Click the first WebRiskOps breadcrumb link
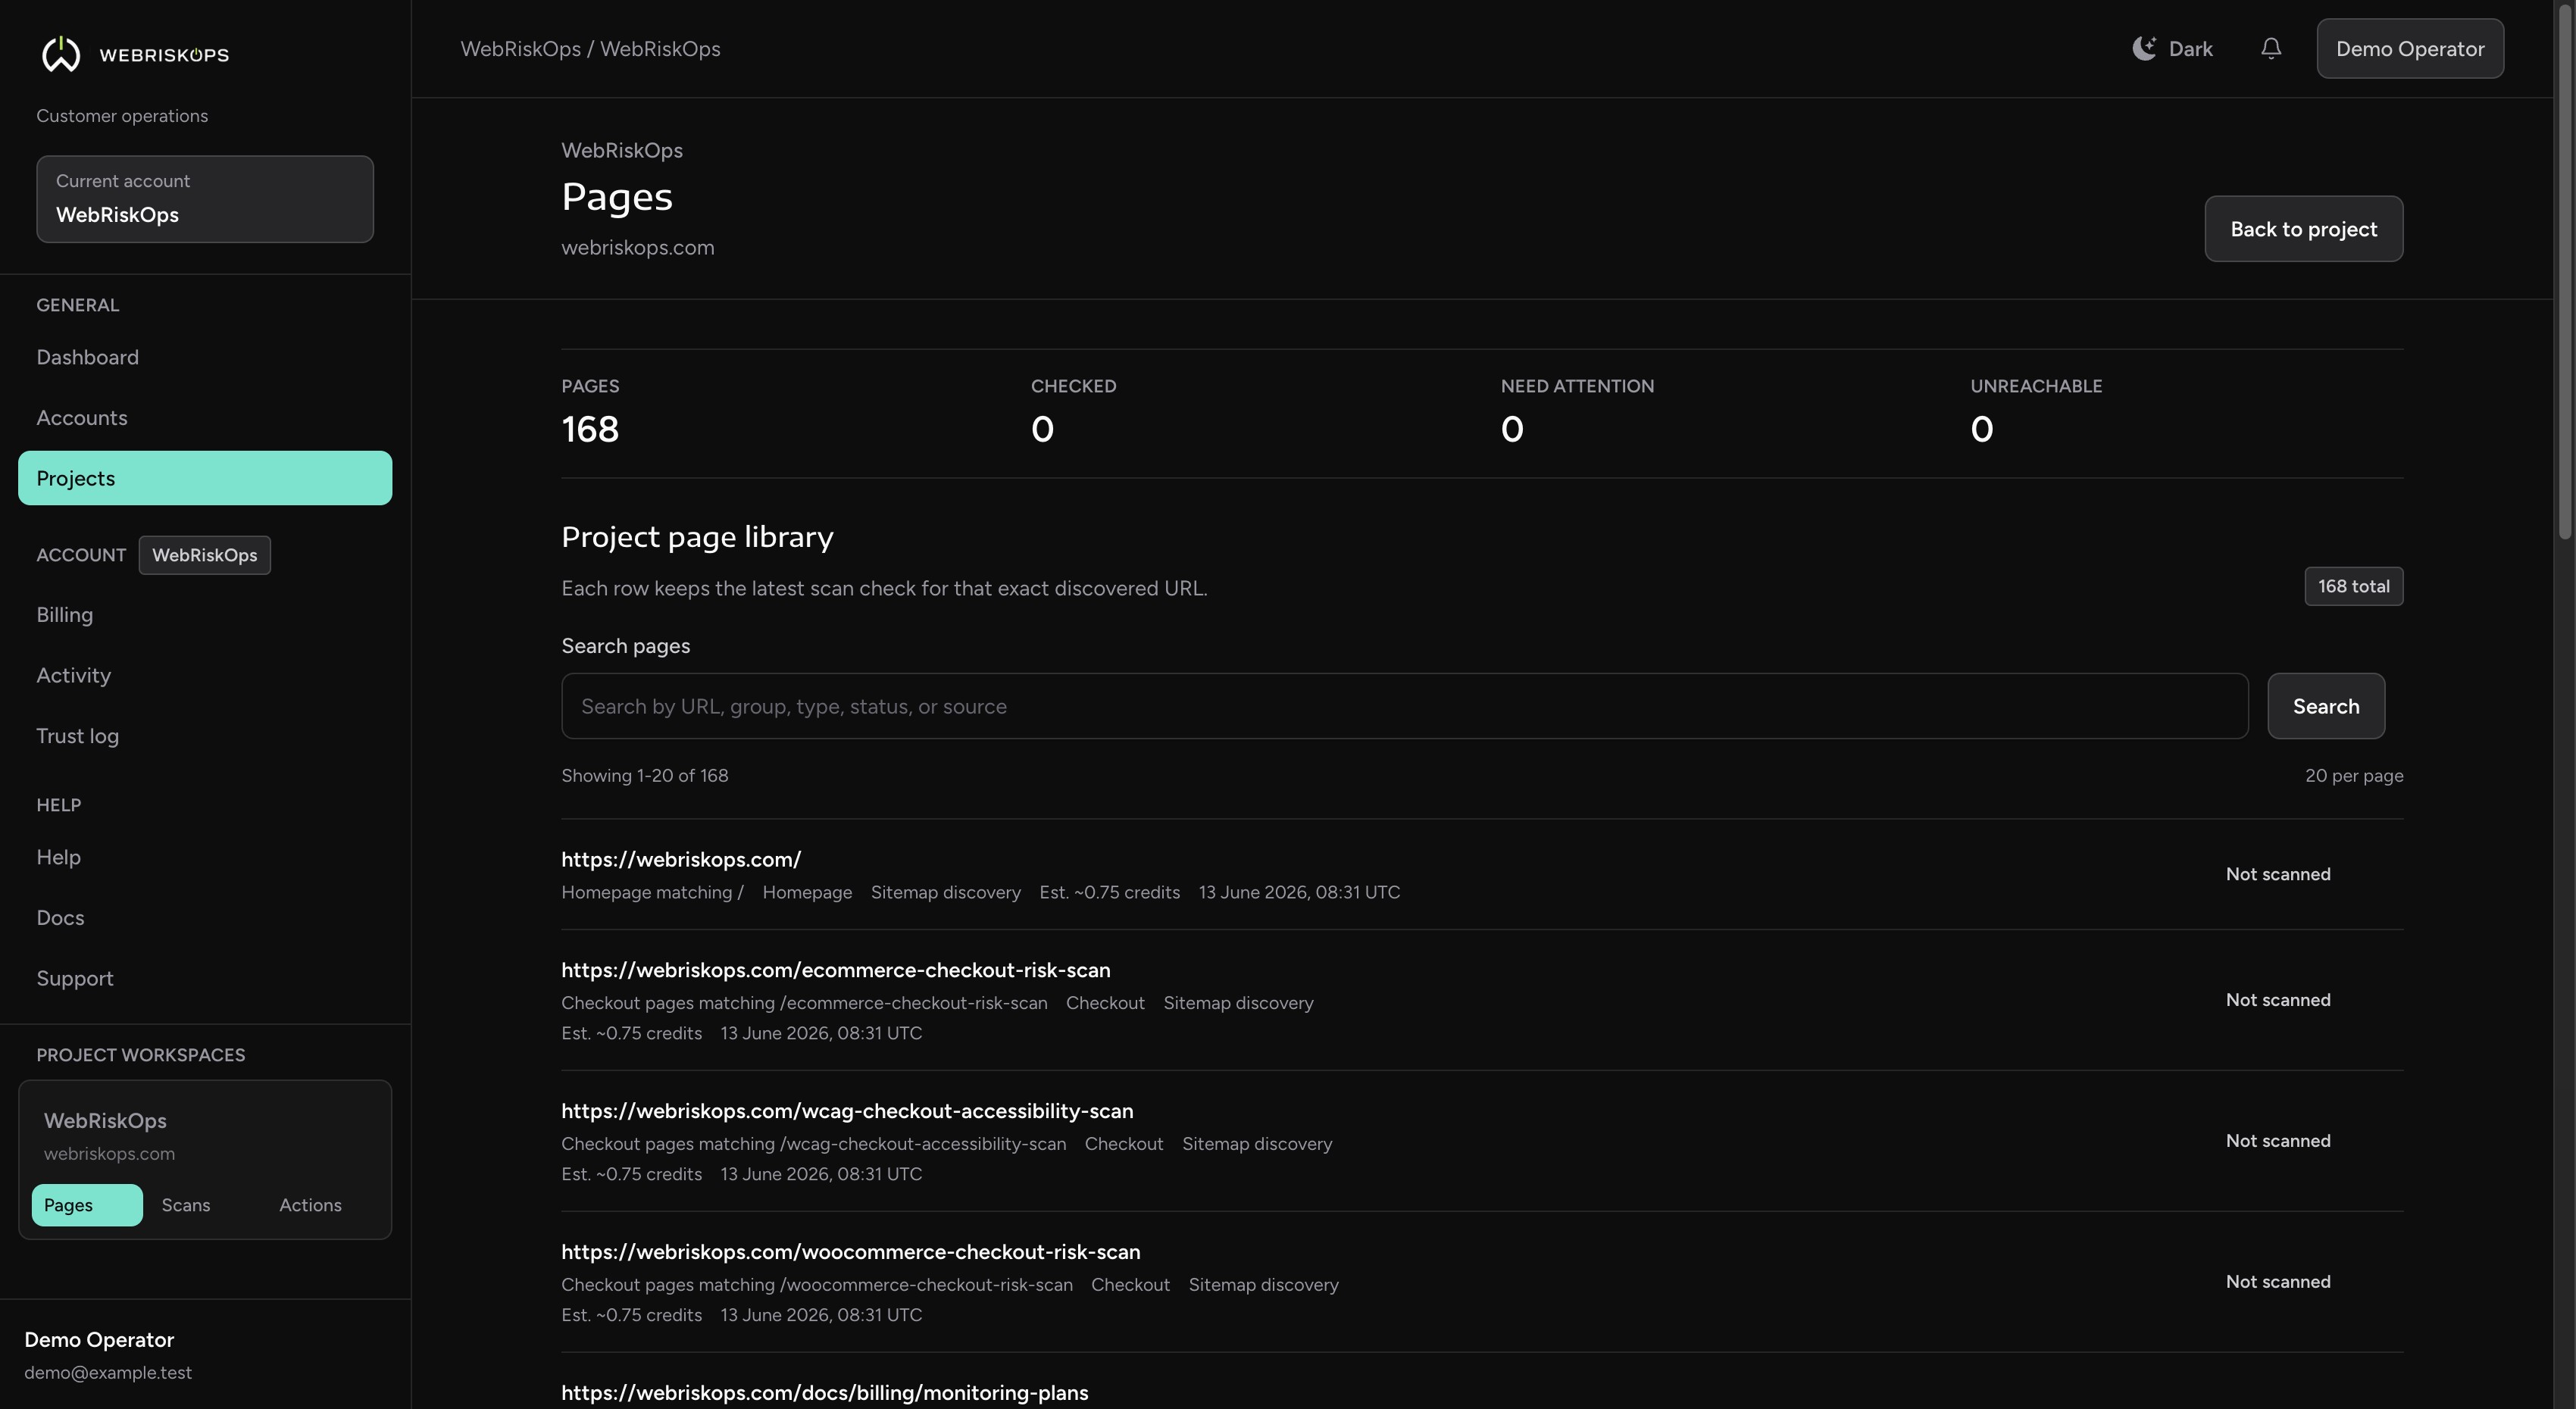This screenshot has height=1409, width=2576. pos(520,49)
